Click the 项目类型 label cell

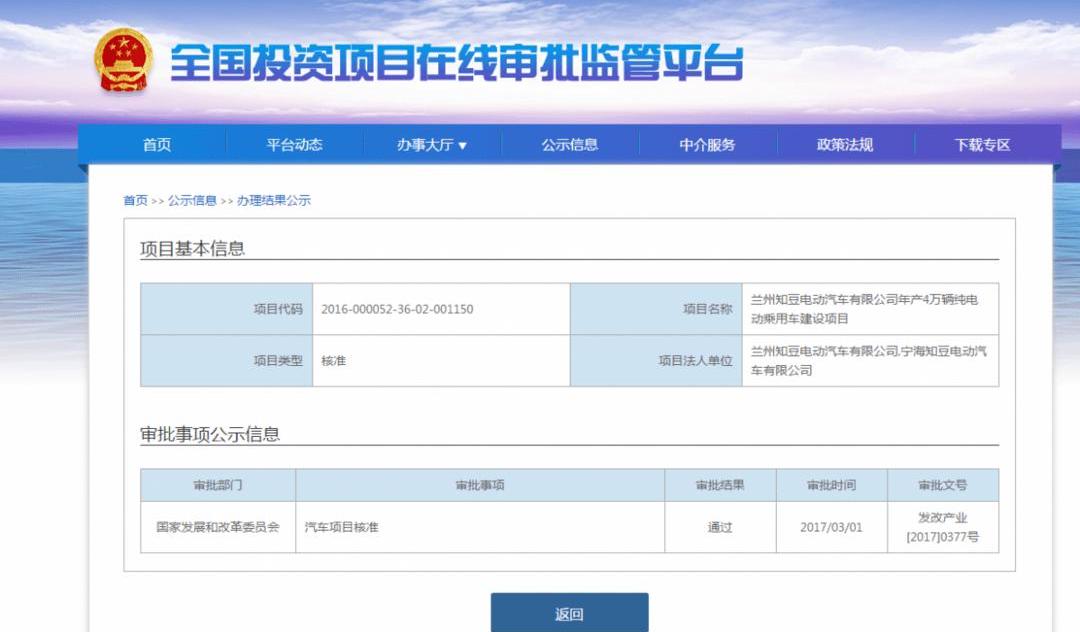(227, 361)
